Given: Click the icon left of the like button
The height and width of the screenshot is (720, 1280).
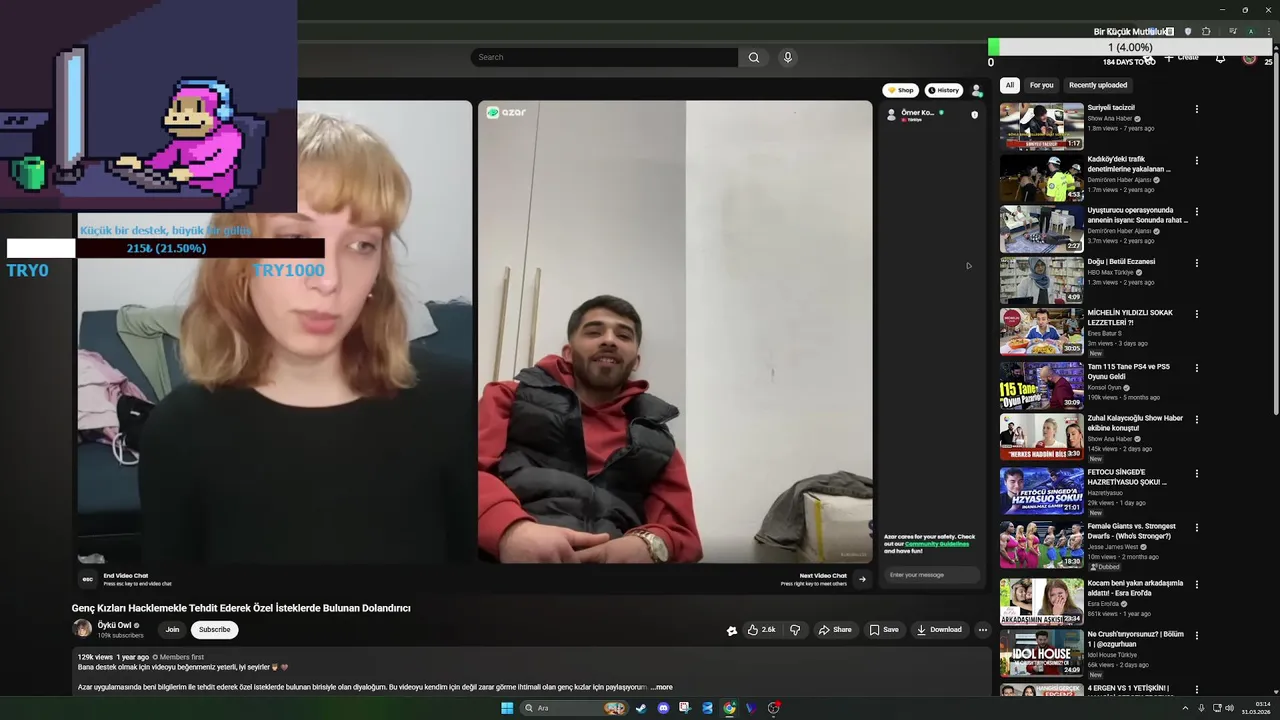Looking at the screenshot, I should [731, 630].
